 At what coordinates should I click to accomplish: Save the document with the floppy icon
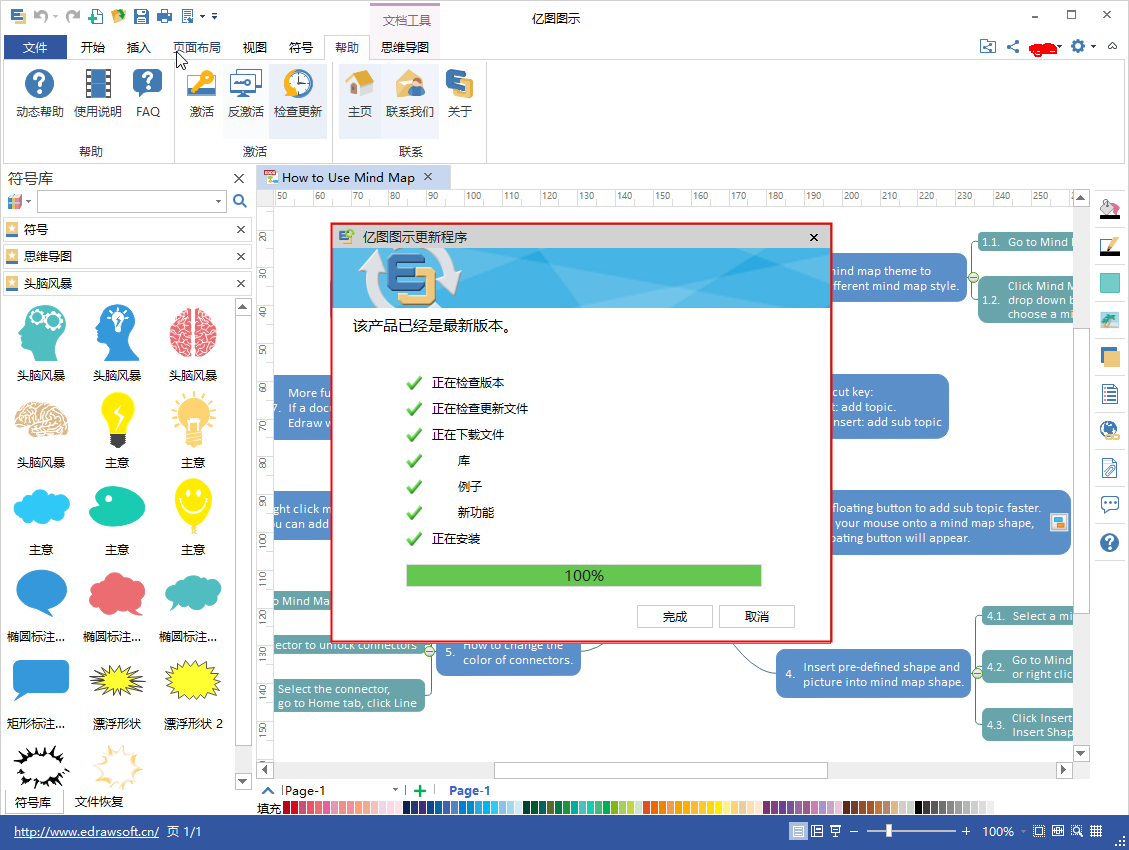pos(142,16)
